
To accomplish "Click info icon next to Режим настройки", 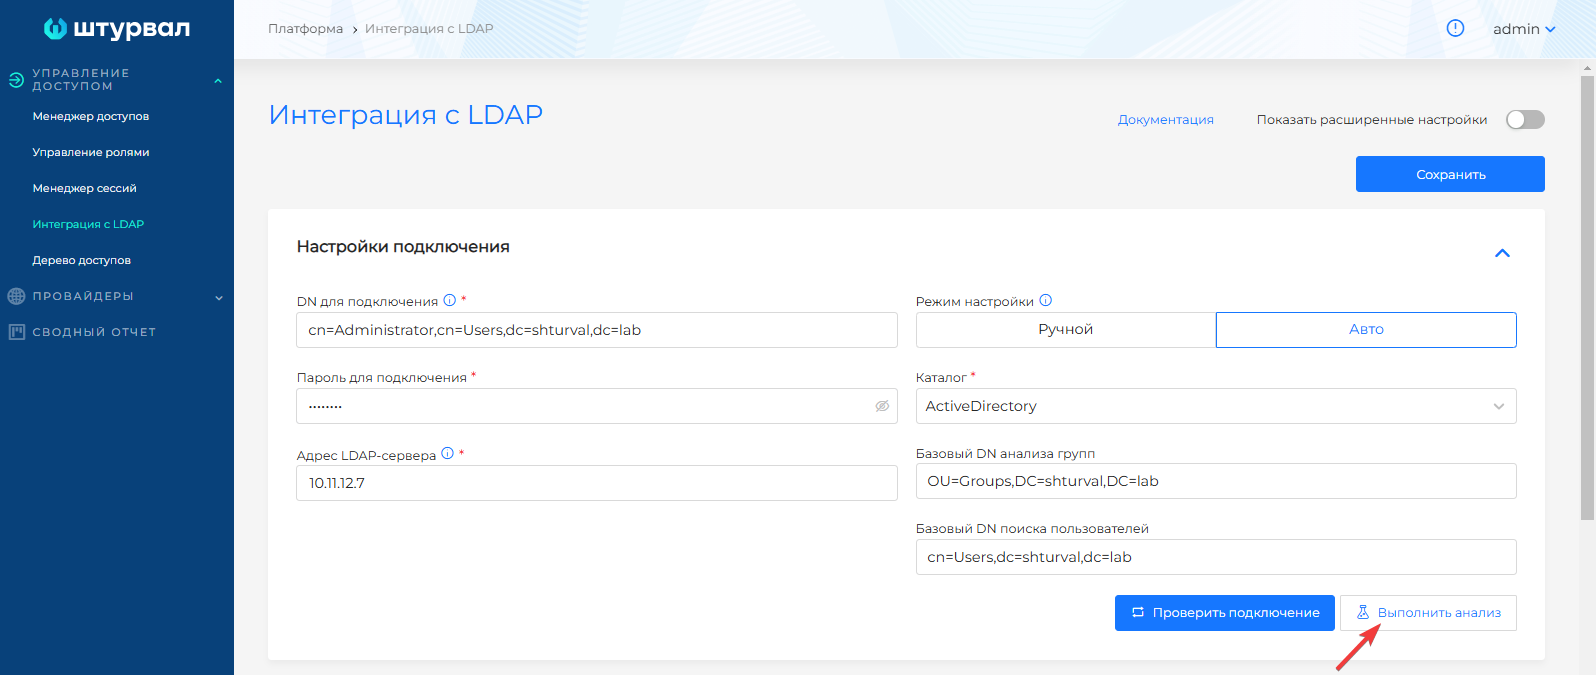I will pyautogui.click(x=1046, y=300).
